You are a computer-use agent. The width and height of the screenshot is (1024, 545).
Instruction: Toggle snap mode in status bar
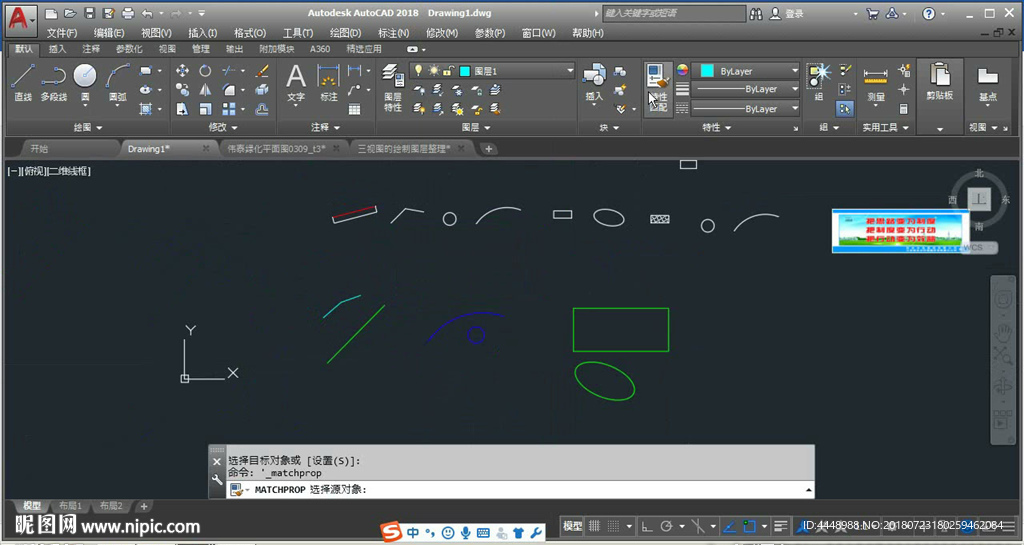[613, 525]
